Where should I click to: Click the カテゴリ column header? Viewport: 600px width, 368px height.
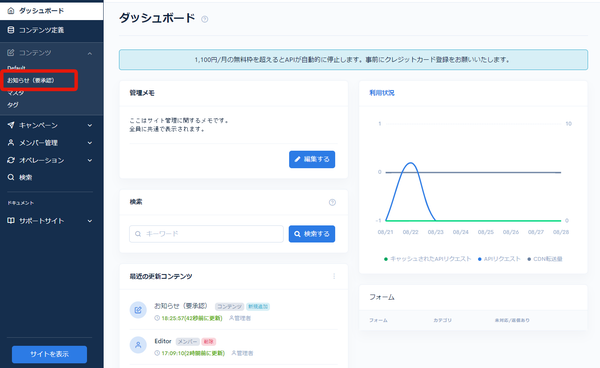(x=442, y=320)
